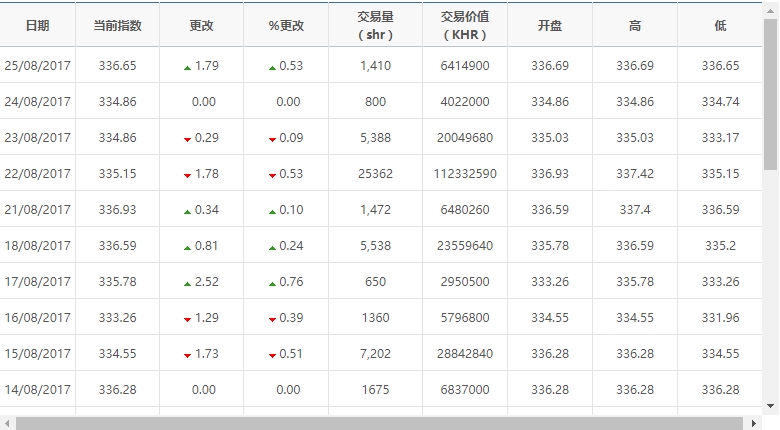Click the 交易价值 (KHR) column header
The width and height of the screenshot is (780, 430).
tap(464, 25)
